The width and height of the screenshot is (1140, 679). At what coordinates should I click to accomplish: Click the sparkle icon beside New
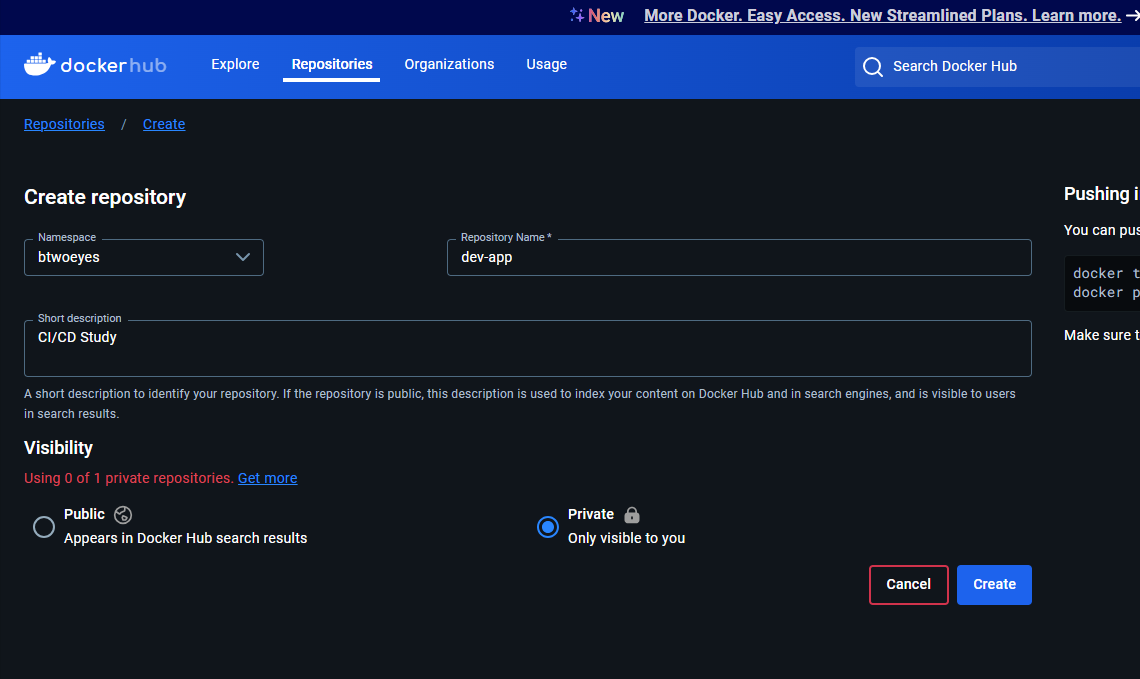[577, 15]
